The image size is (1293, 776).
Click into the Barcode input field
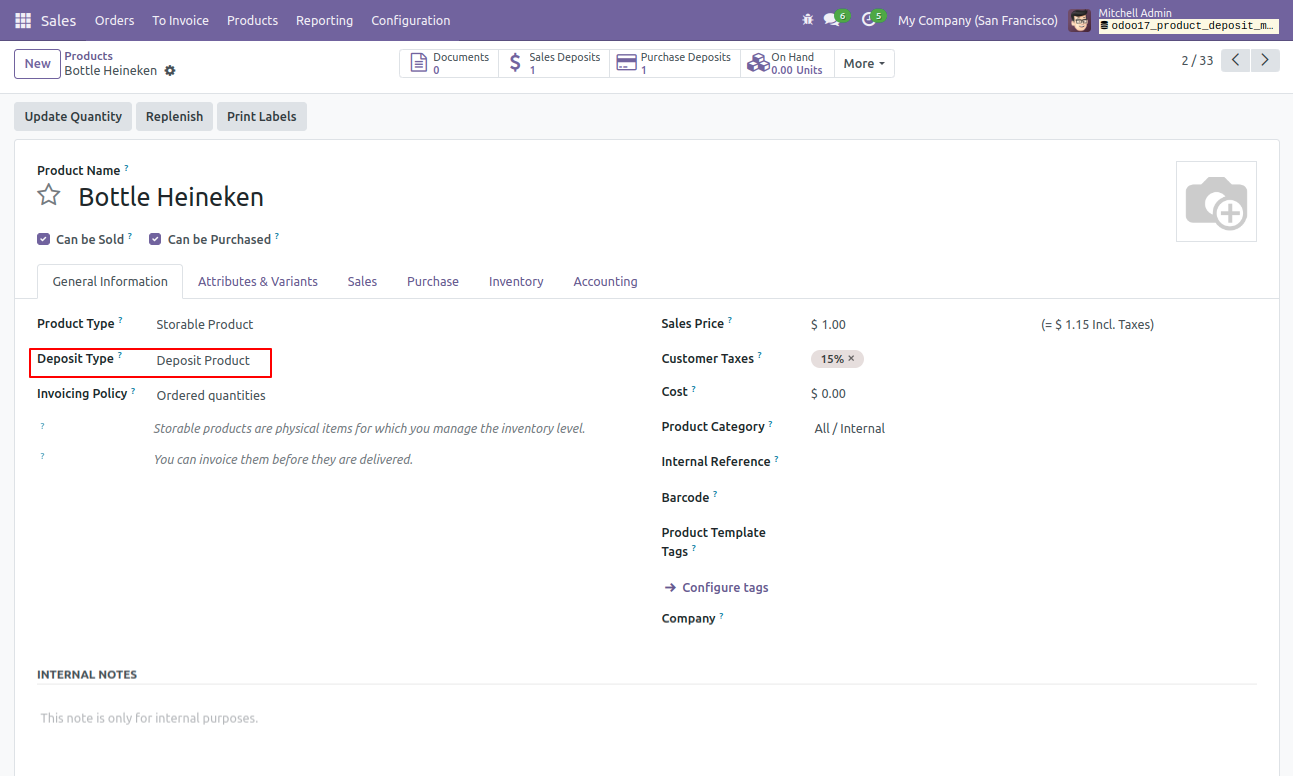coord(1033,498)
